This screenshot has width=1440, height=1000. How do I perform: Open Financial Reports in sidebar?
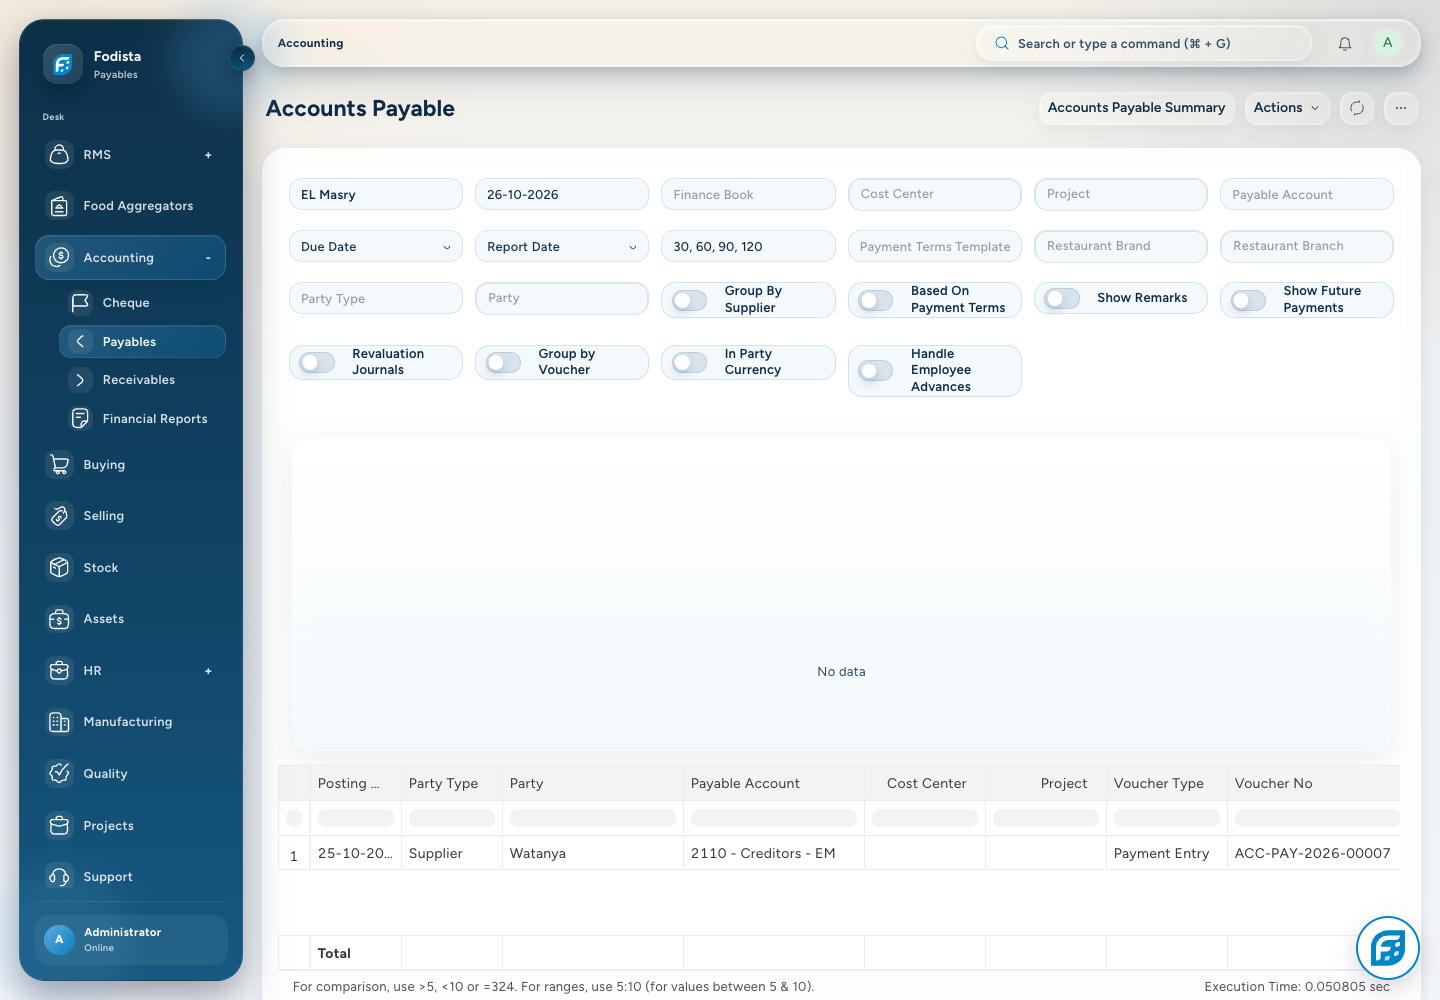pos(142,419)
